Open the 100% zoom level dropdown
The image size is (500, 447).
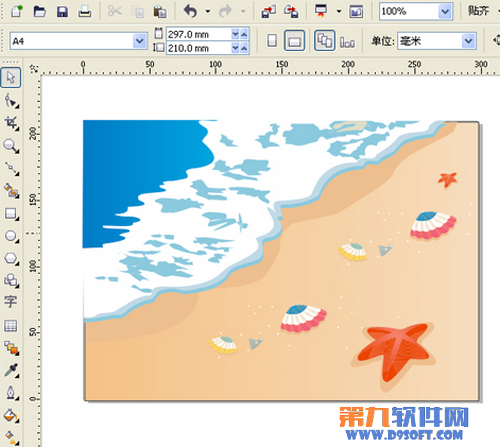445,12
